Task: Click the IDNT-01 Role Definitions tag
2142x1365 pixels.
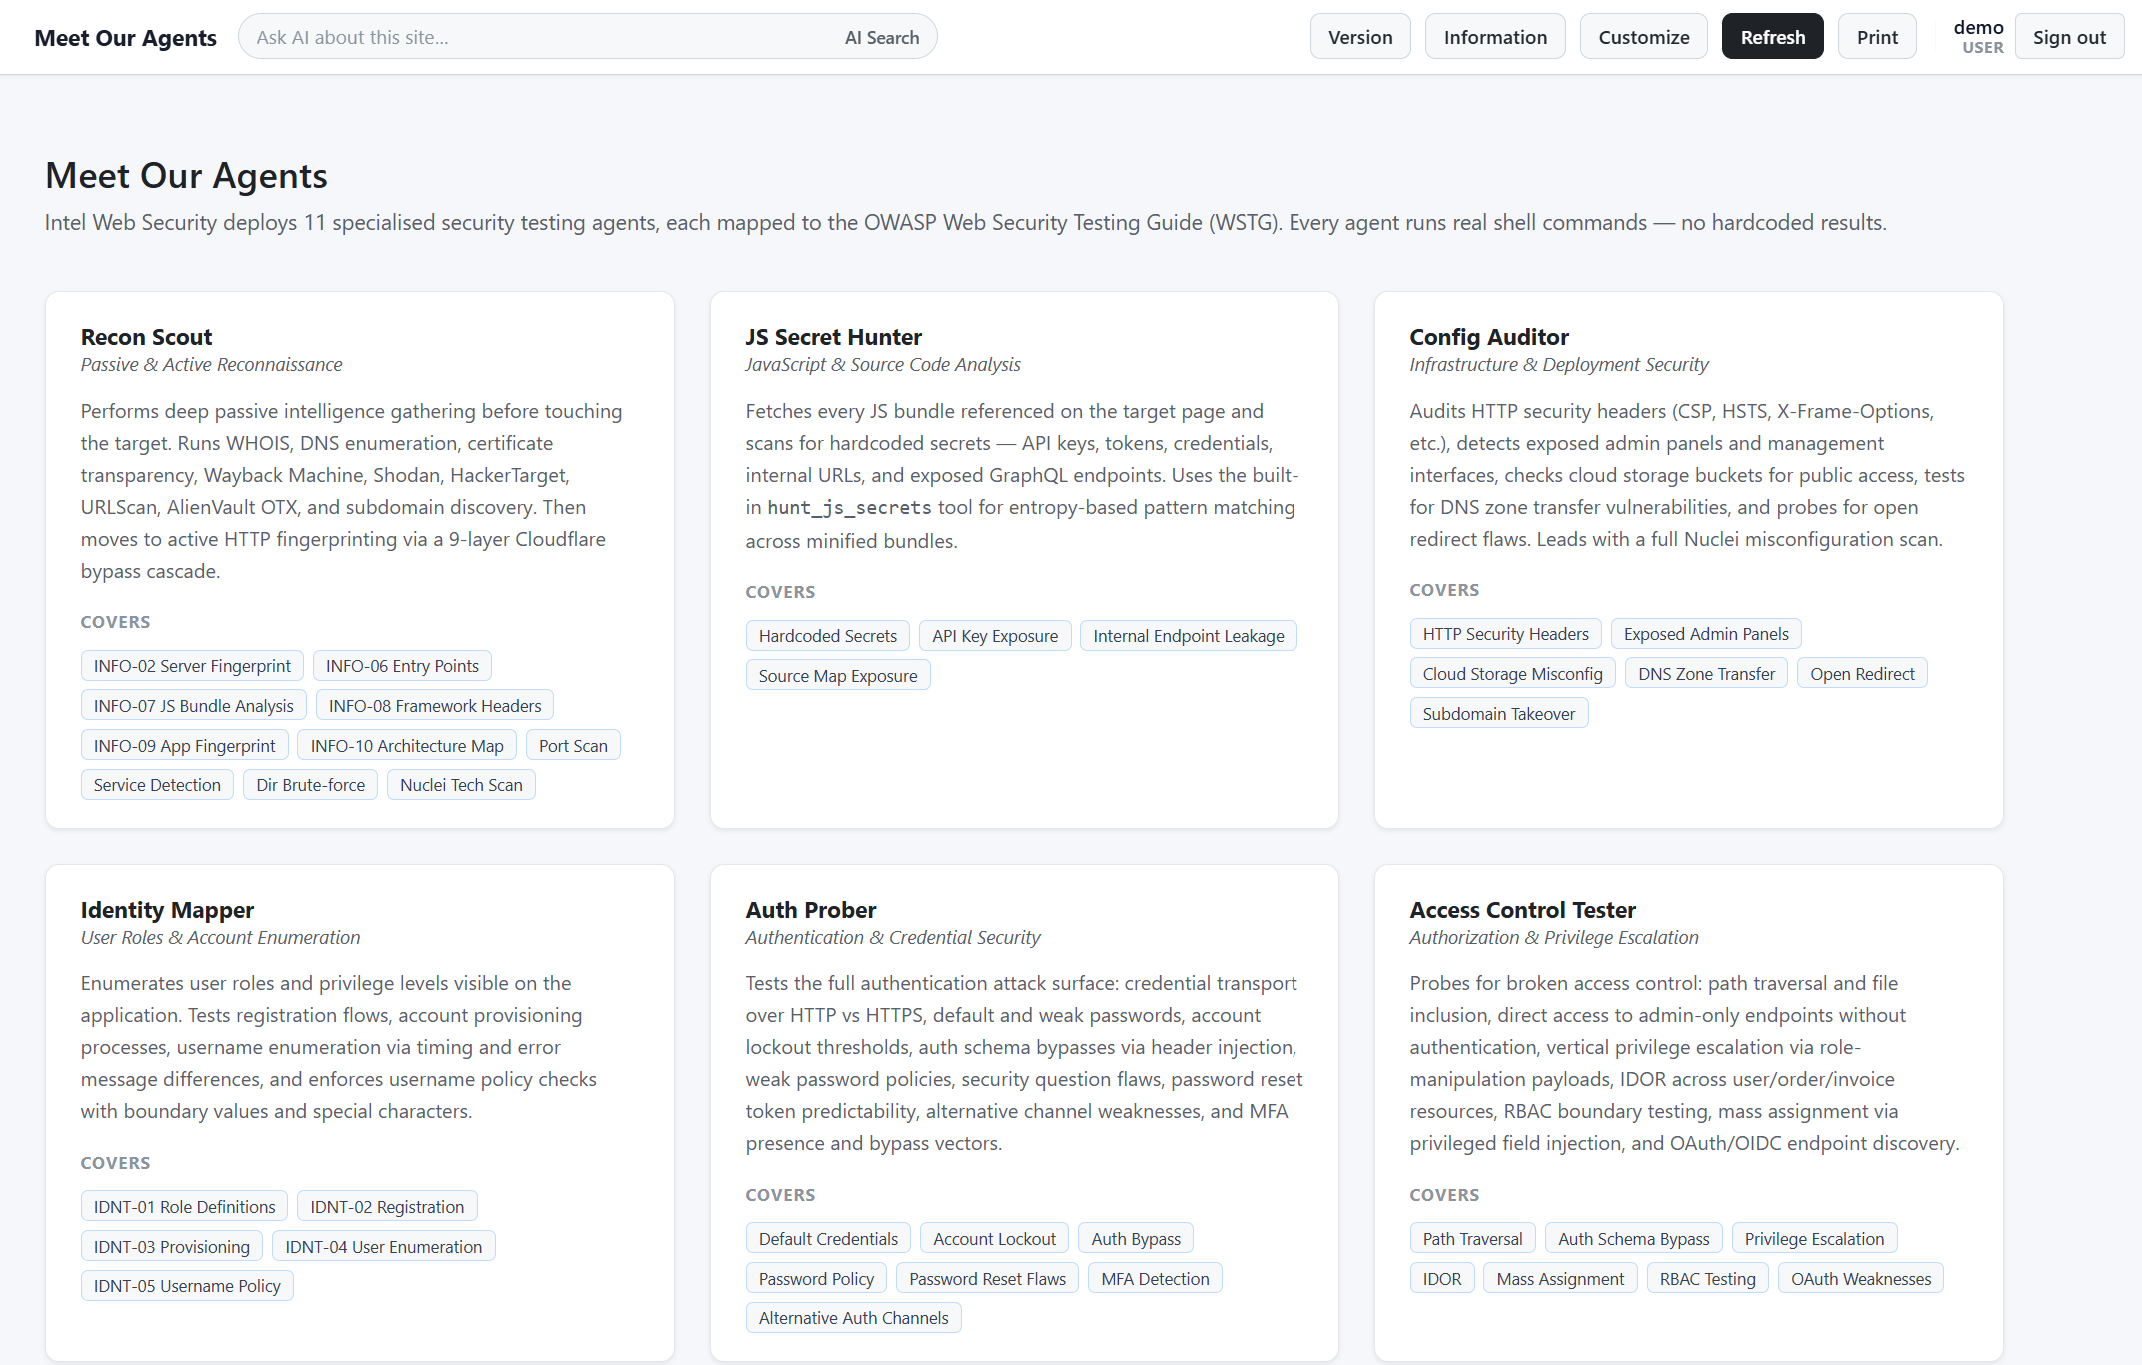Action: click(x=184, y=1207)
